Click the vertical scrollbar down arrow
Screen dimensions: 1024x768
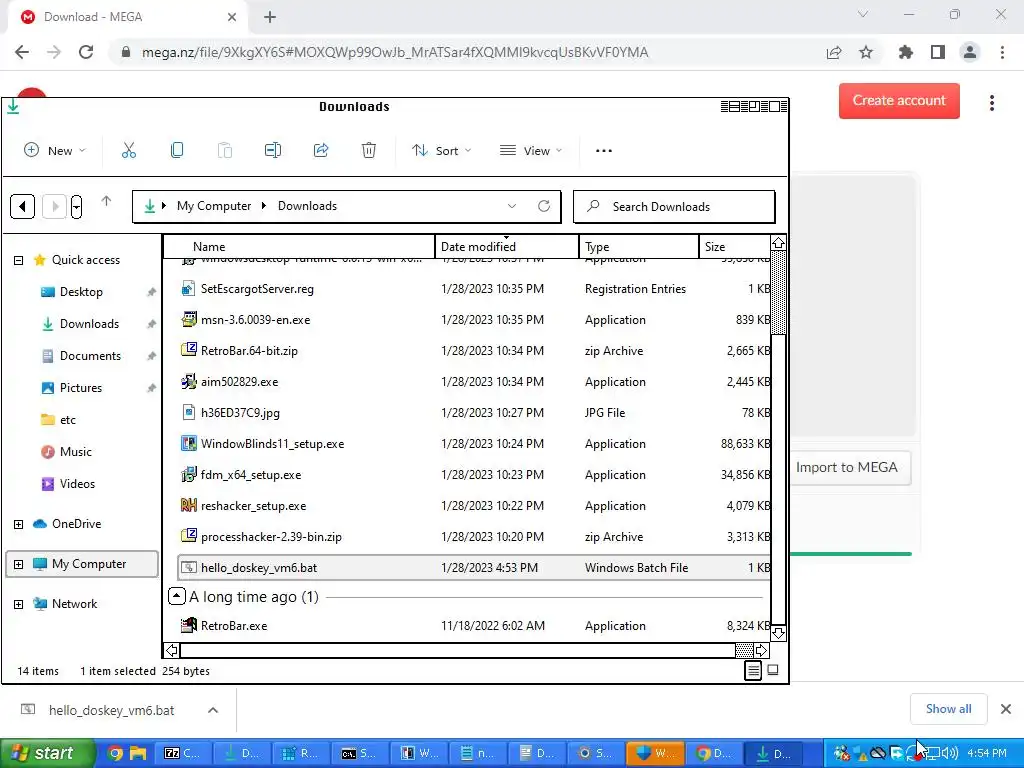point(778,633)
